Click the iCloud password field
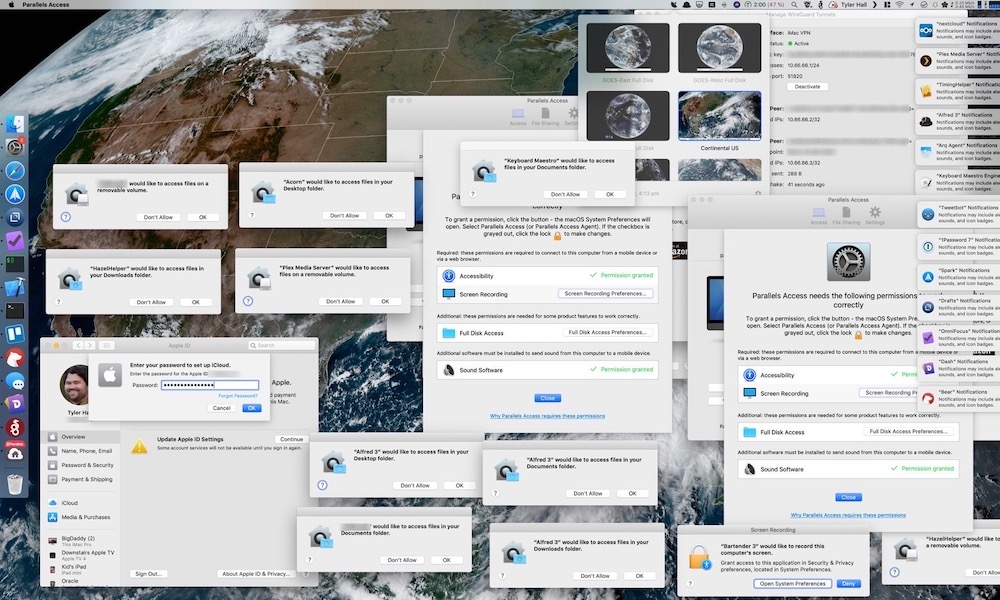The image size is (1000, 600). [x=210, y=385]
